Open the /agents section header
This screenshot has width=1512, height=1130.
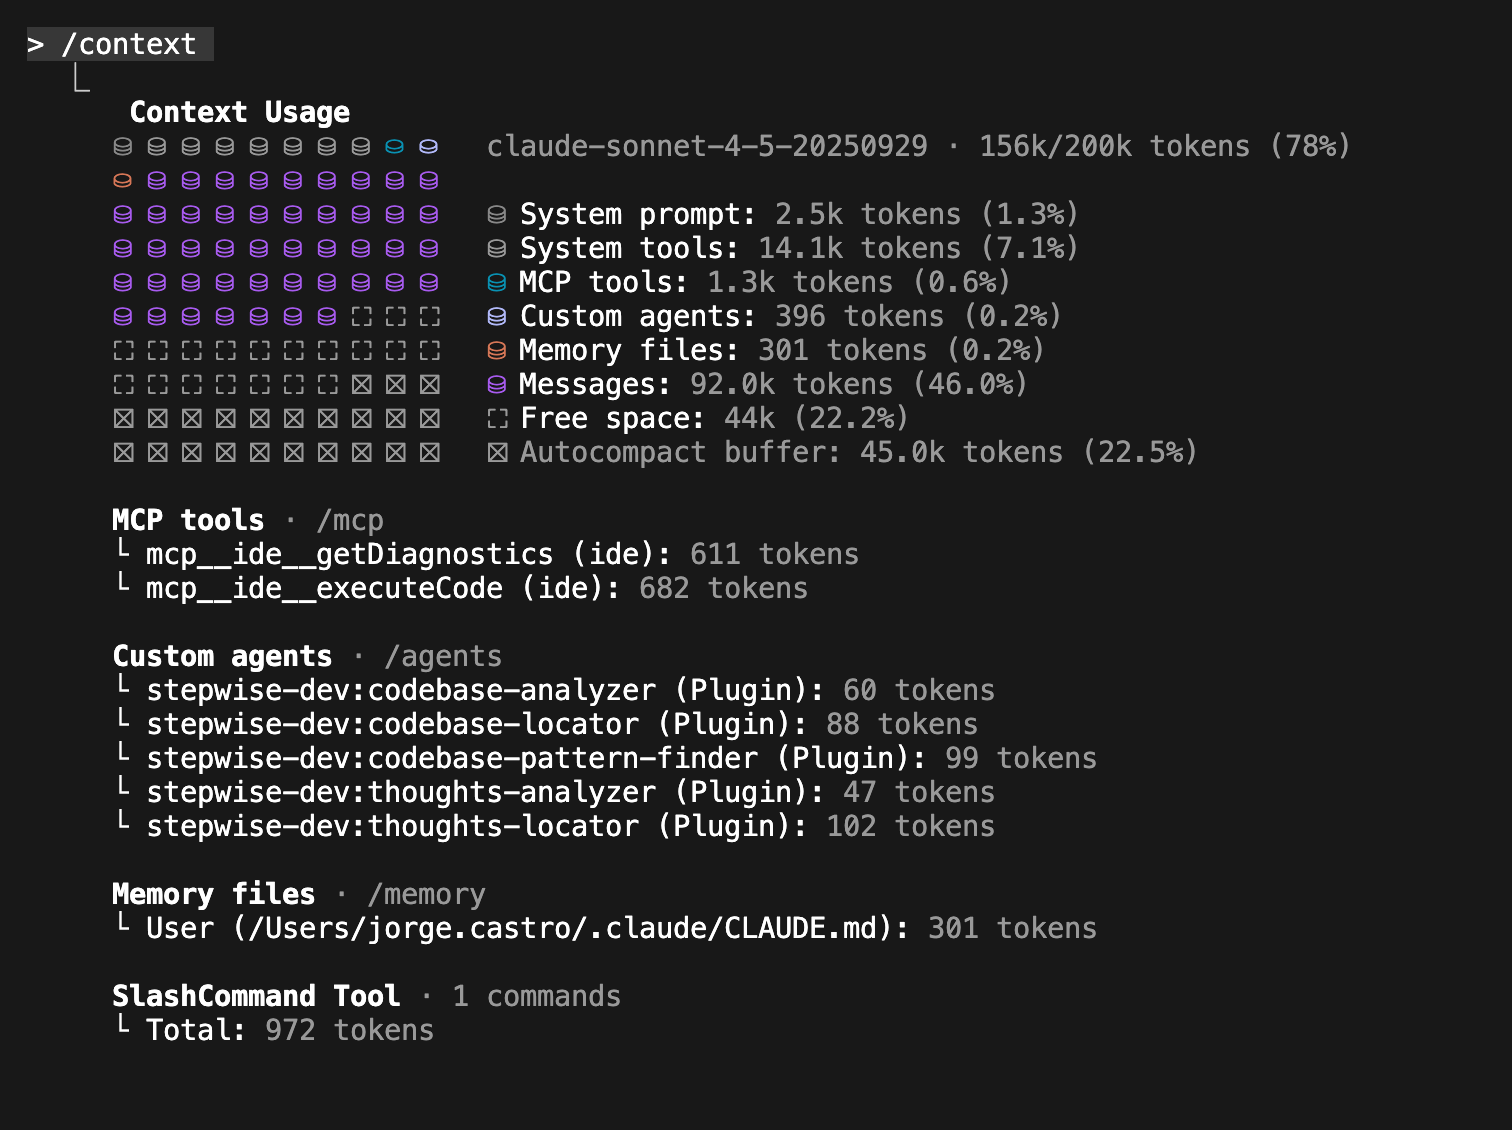tap(444, 656)
